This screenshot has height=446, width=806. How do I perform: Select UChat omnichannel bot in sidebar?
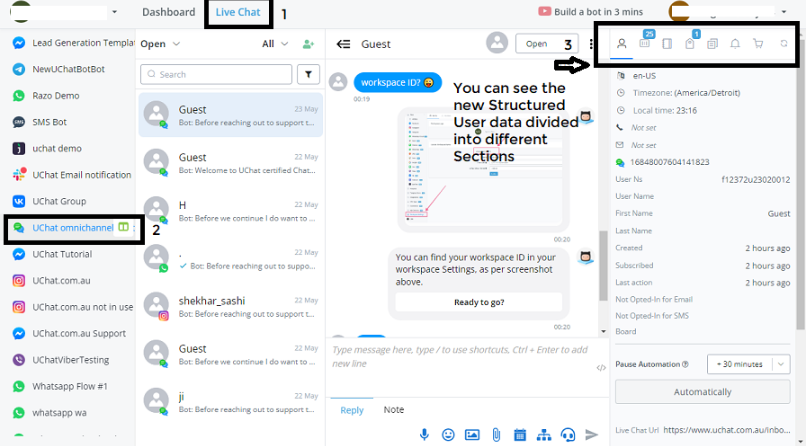[x=72, y=228]
